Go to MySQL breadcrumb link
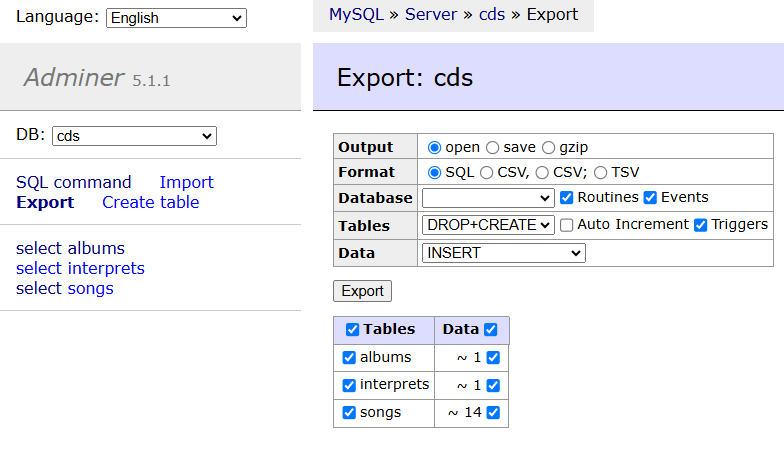Viewport: 784px width, 450px height. tap(356, 14)
